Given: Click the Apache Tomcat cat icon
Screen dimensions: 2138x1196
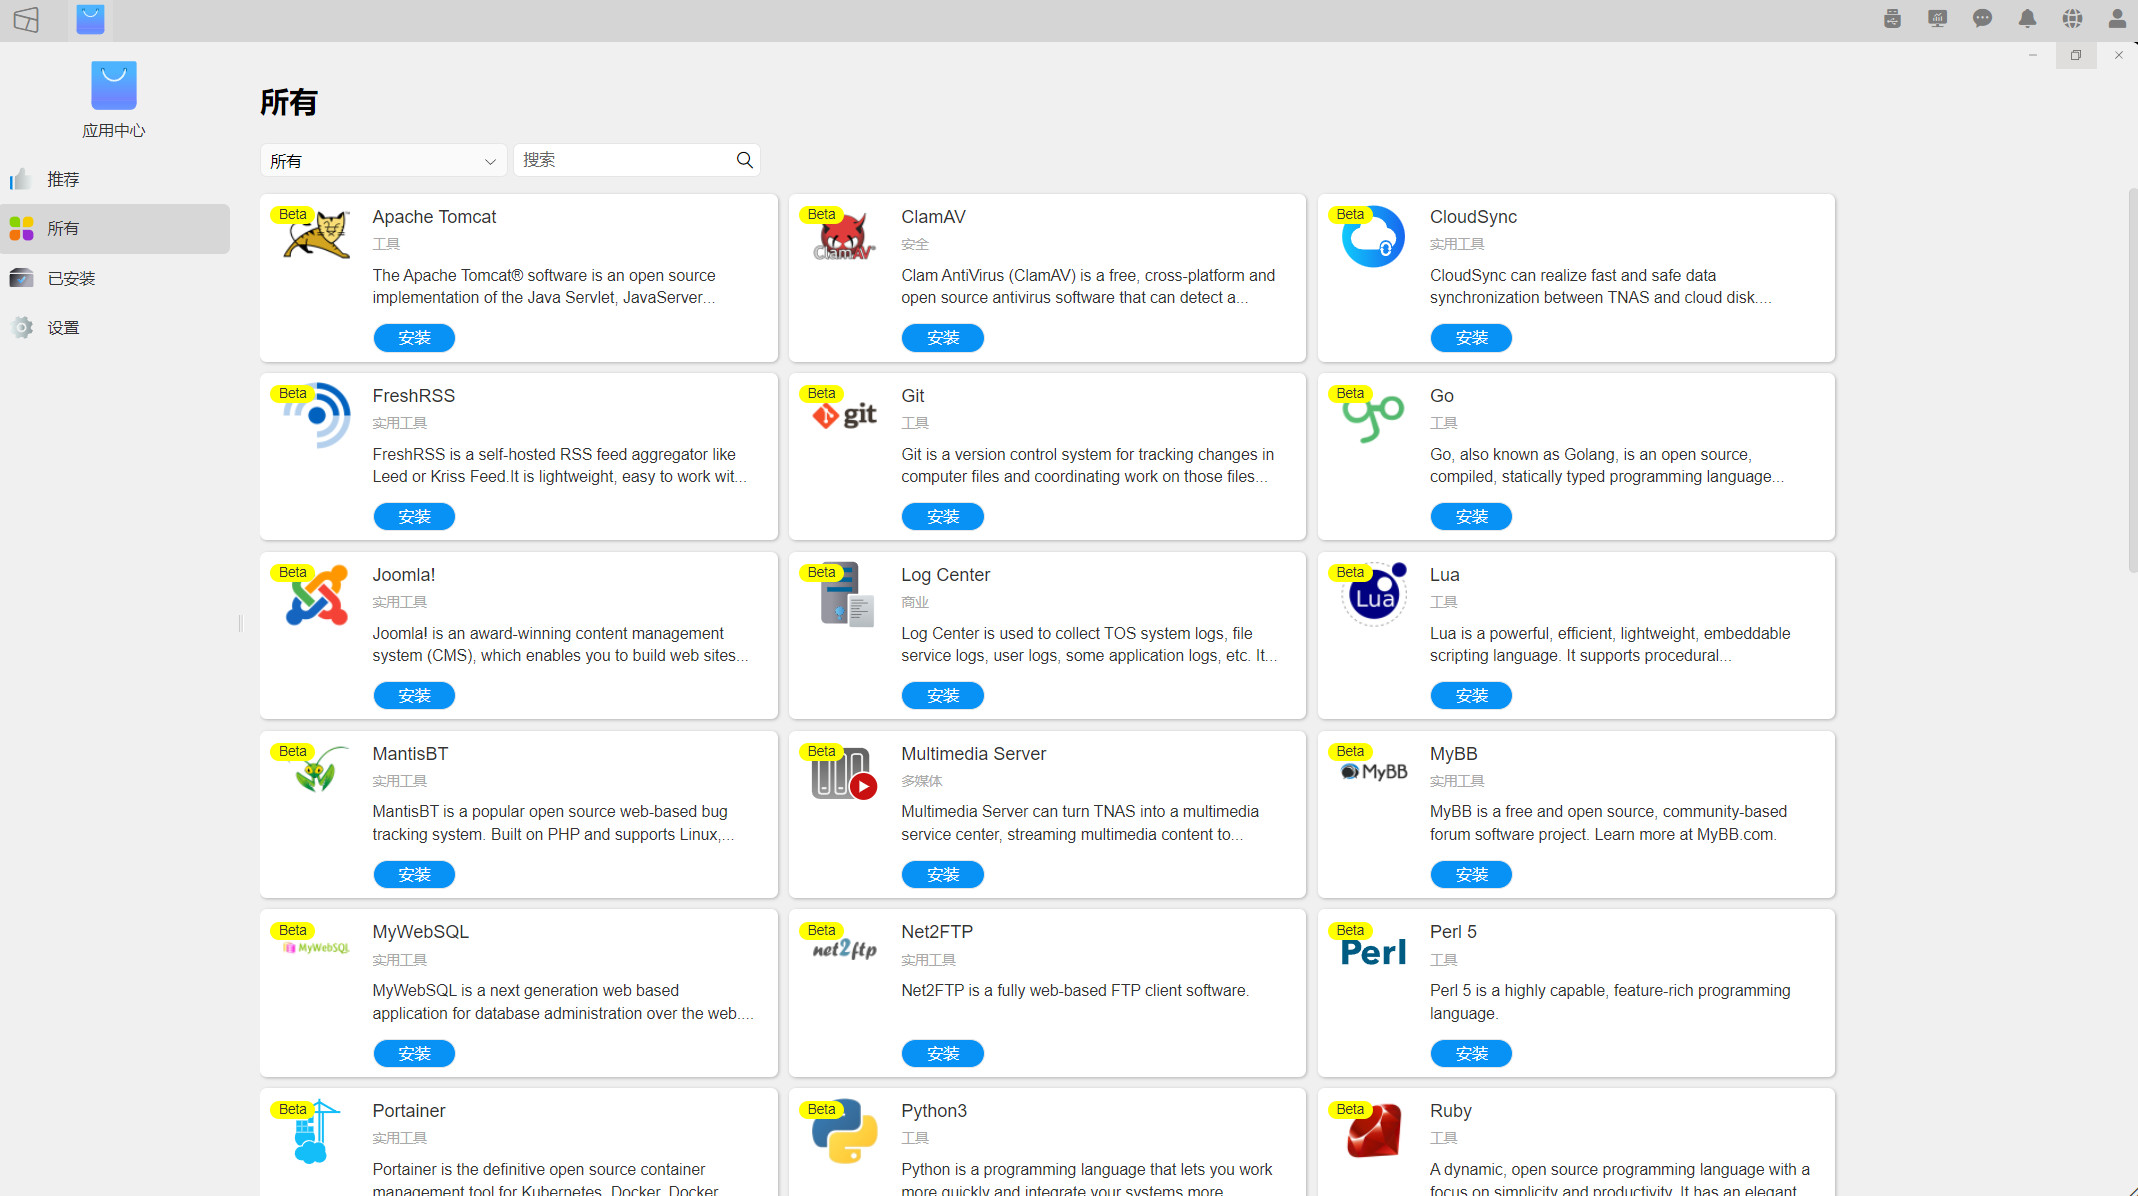Looking at the screenshot, I should tap(317, 236).
